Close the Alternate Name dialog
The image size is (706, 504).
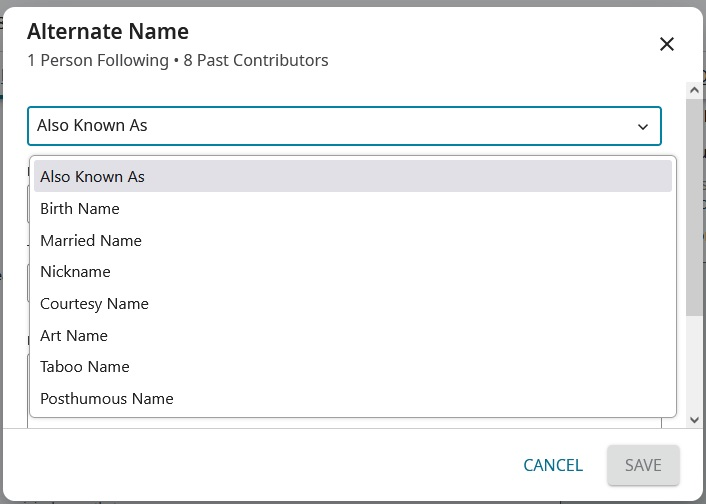click(x=667, y=44)
